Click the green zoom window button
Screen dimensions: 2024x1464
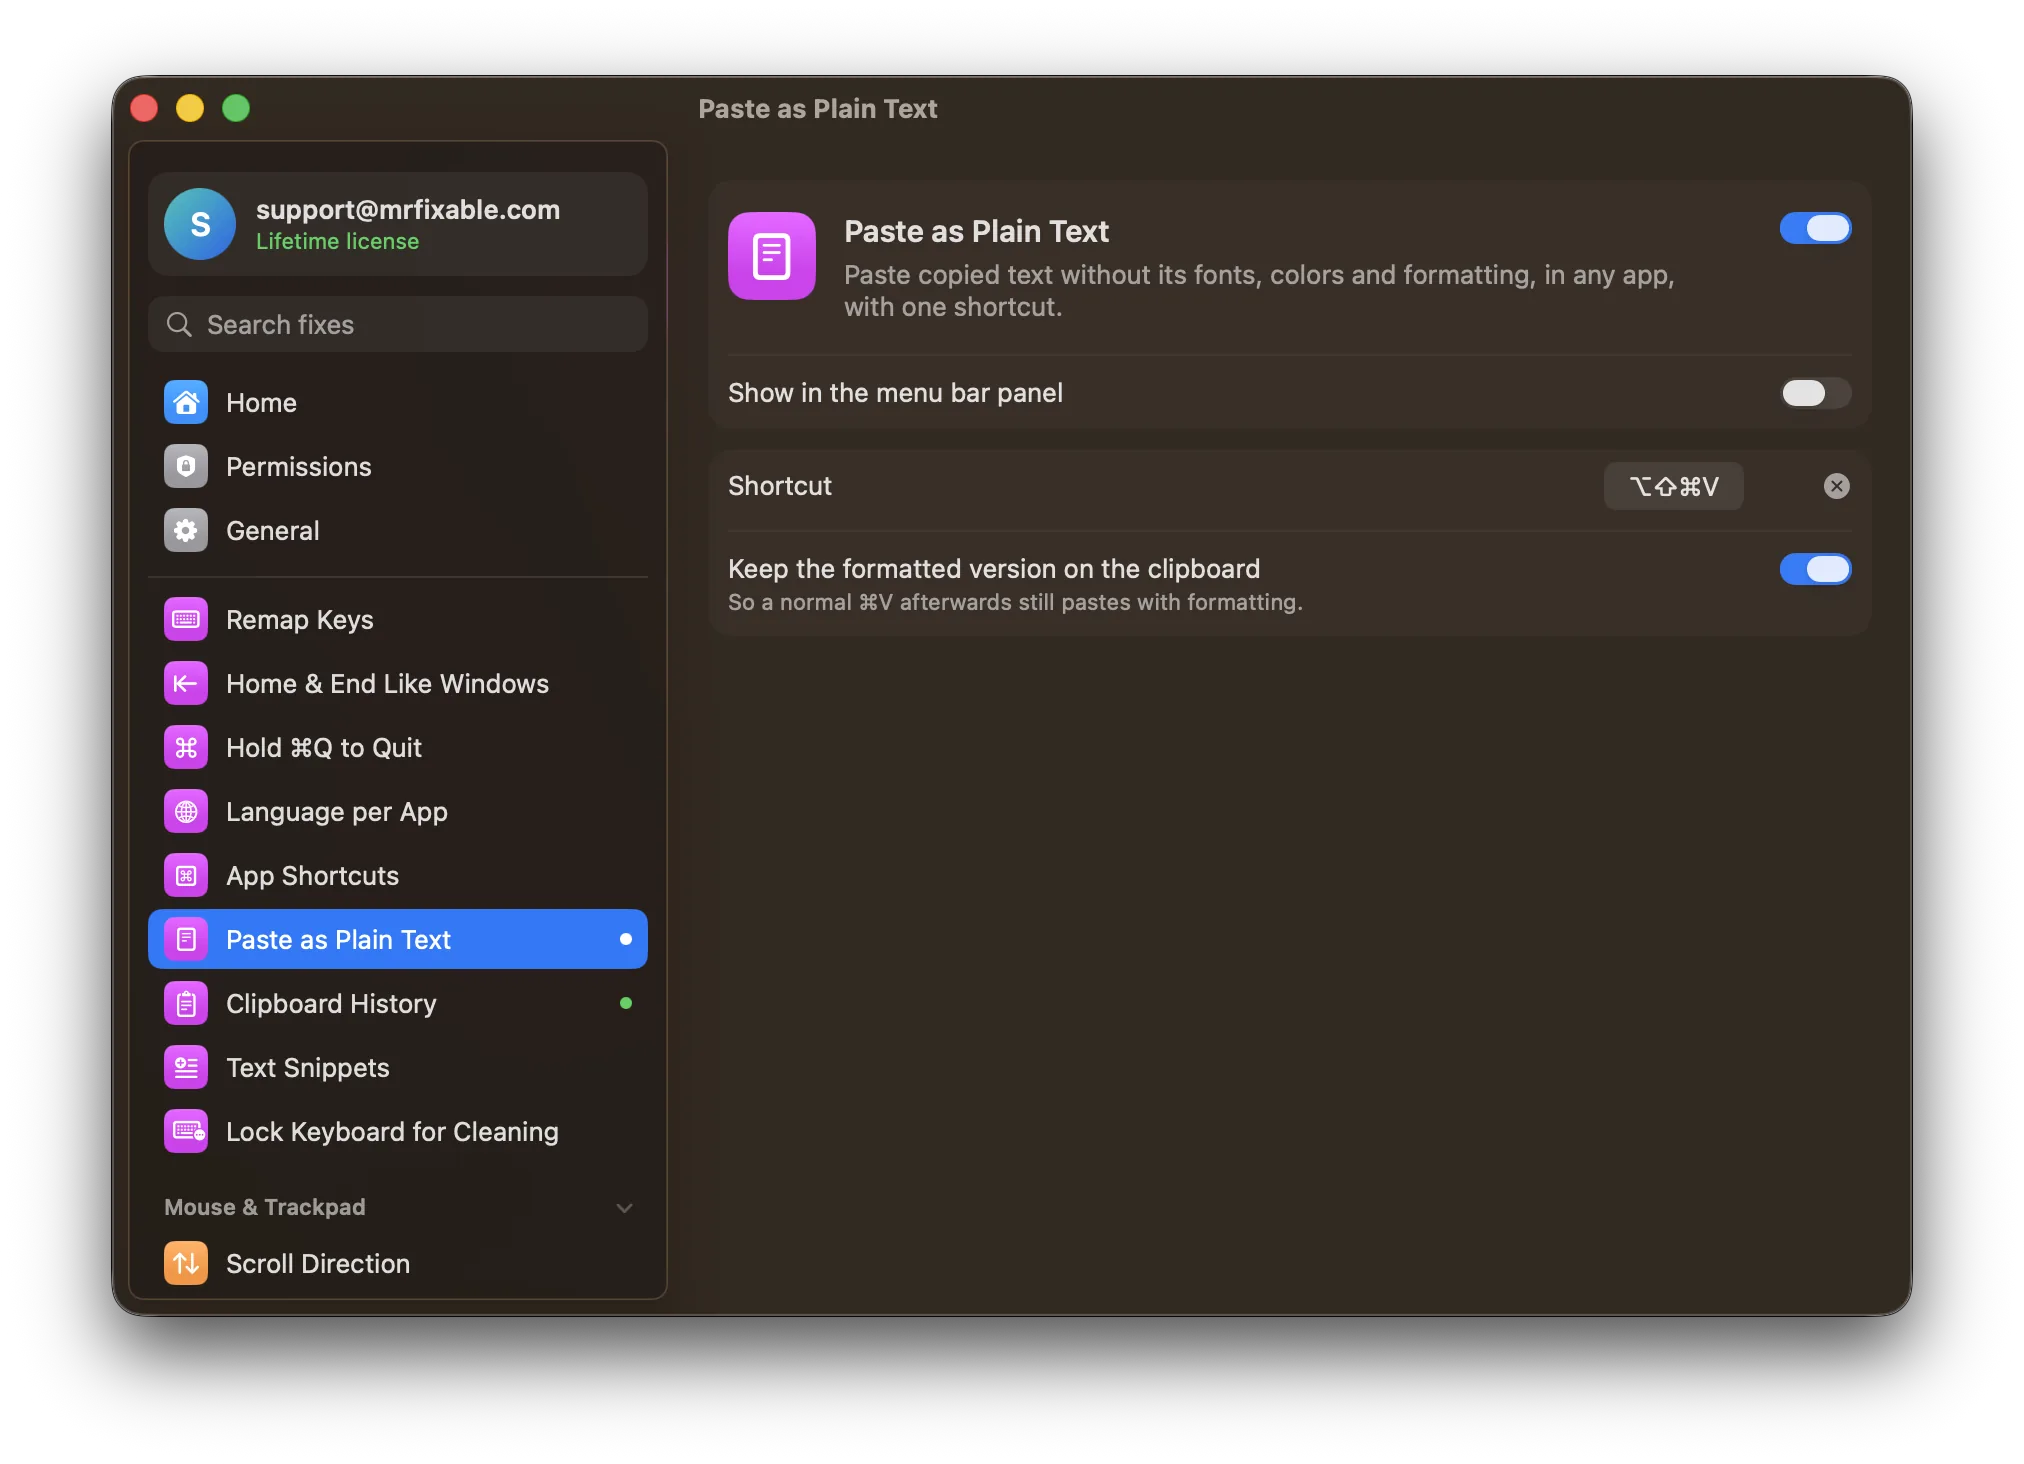click(x=236, y=108)
